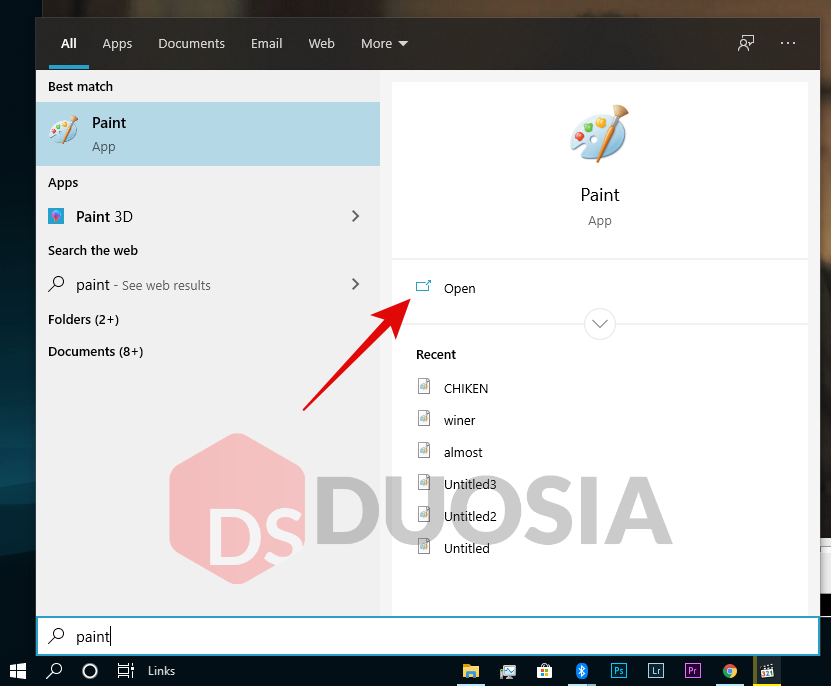831x686 pixels.
Task: Click the file icon beside Untitled
Action: click(424, 546)
